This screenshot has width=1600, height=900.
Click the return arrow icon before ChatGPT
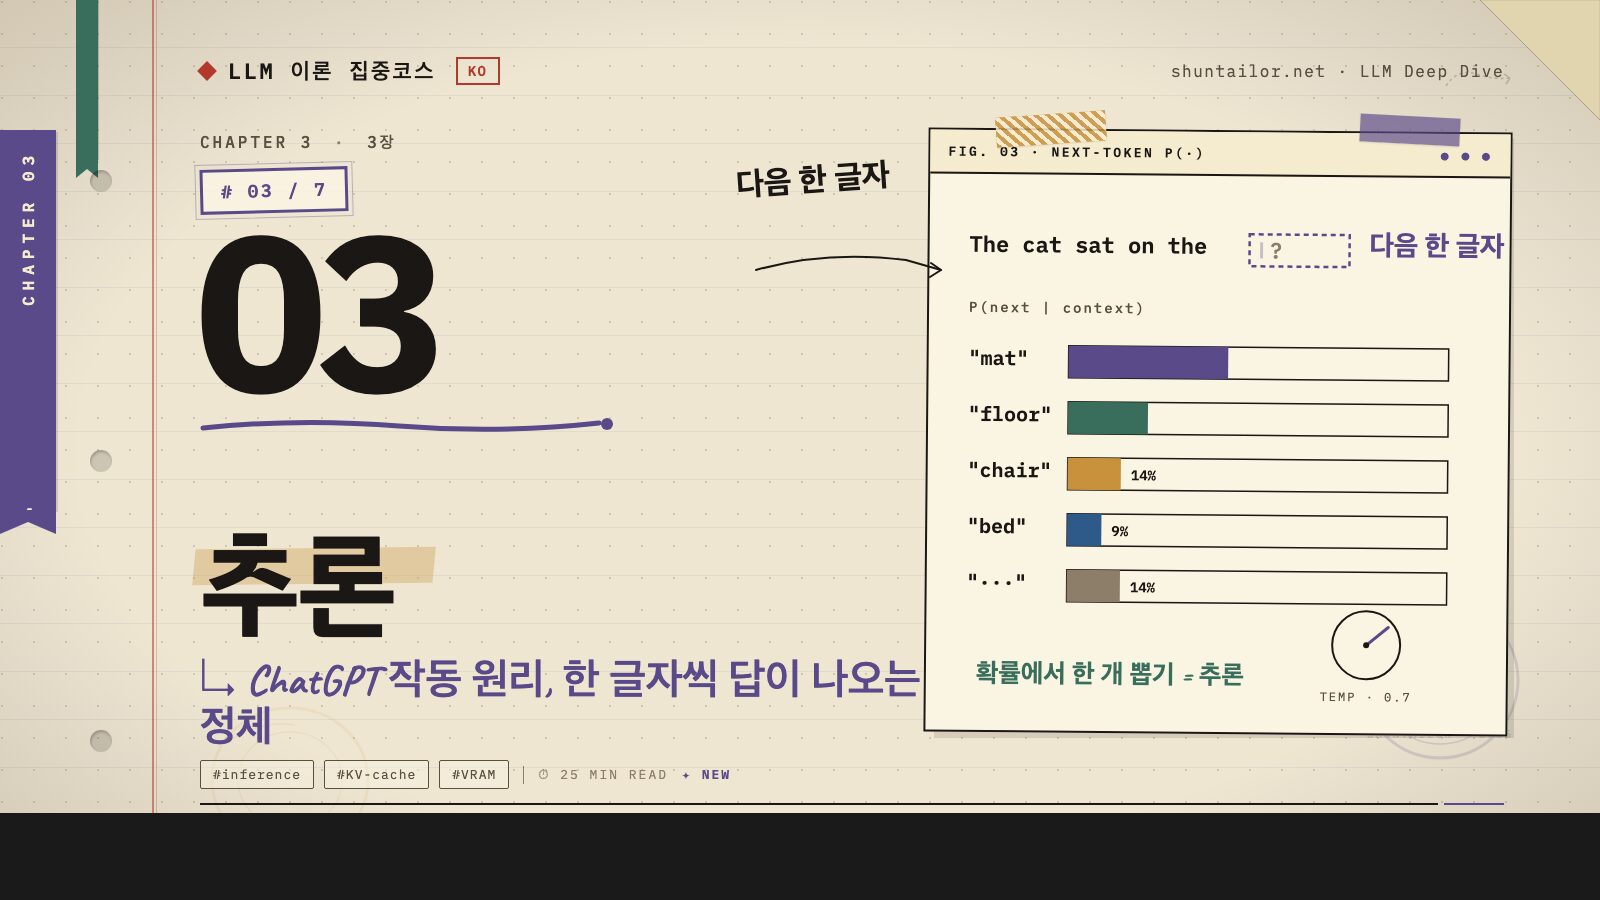tap(217, 678)
